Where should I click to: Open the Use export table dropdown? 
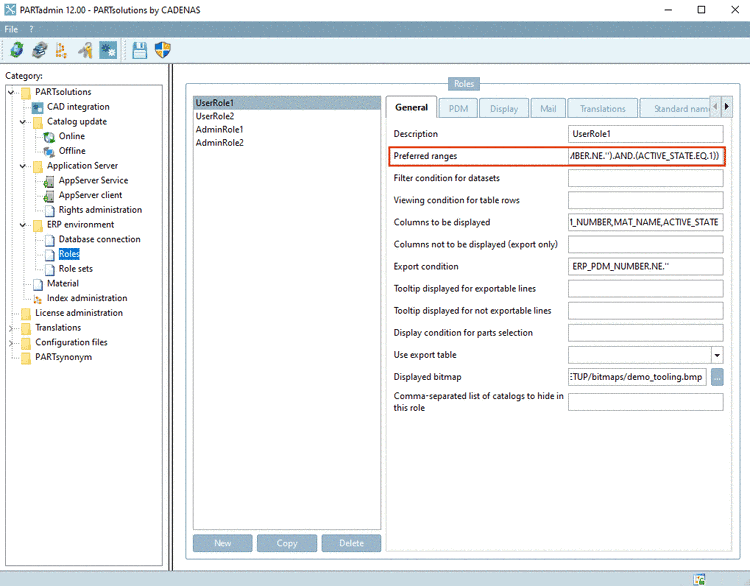(x=717, y=355)
